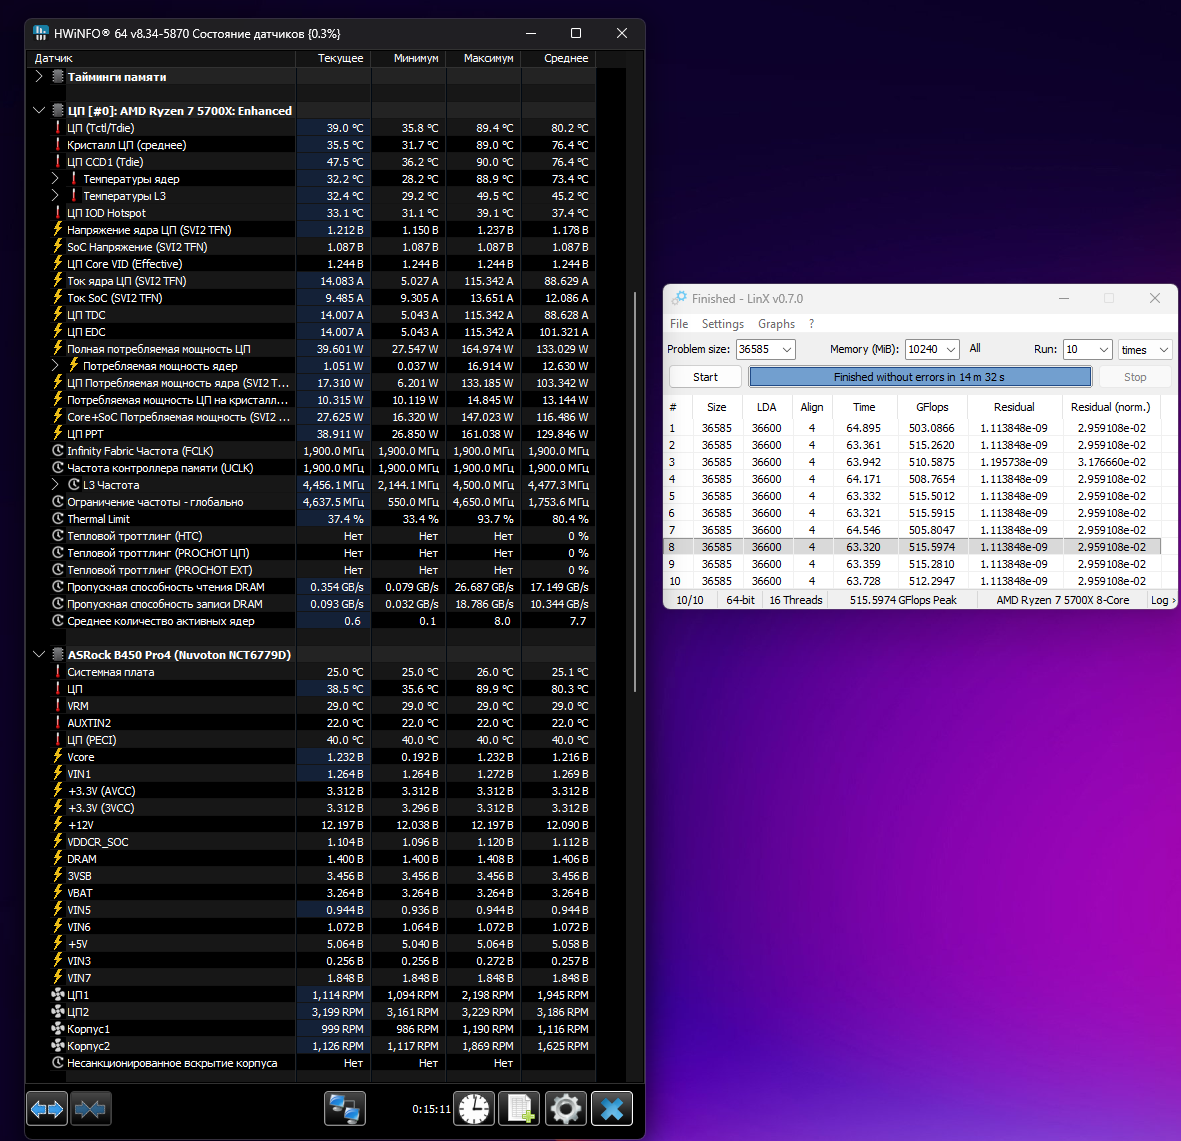The image size is (1181, 1141).
Task: Click the Среднее column header
Action: [x=559, y=58]
